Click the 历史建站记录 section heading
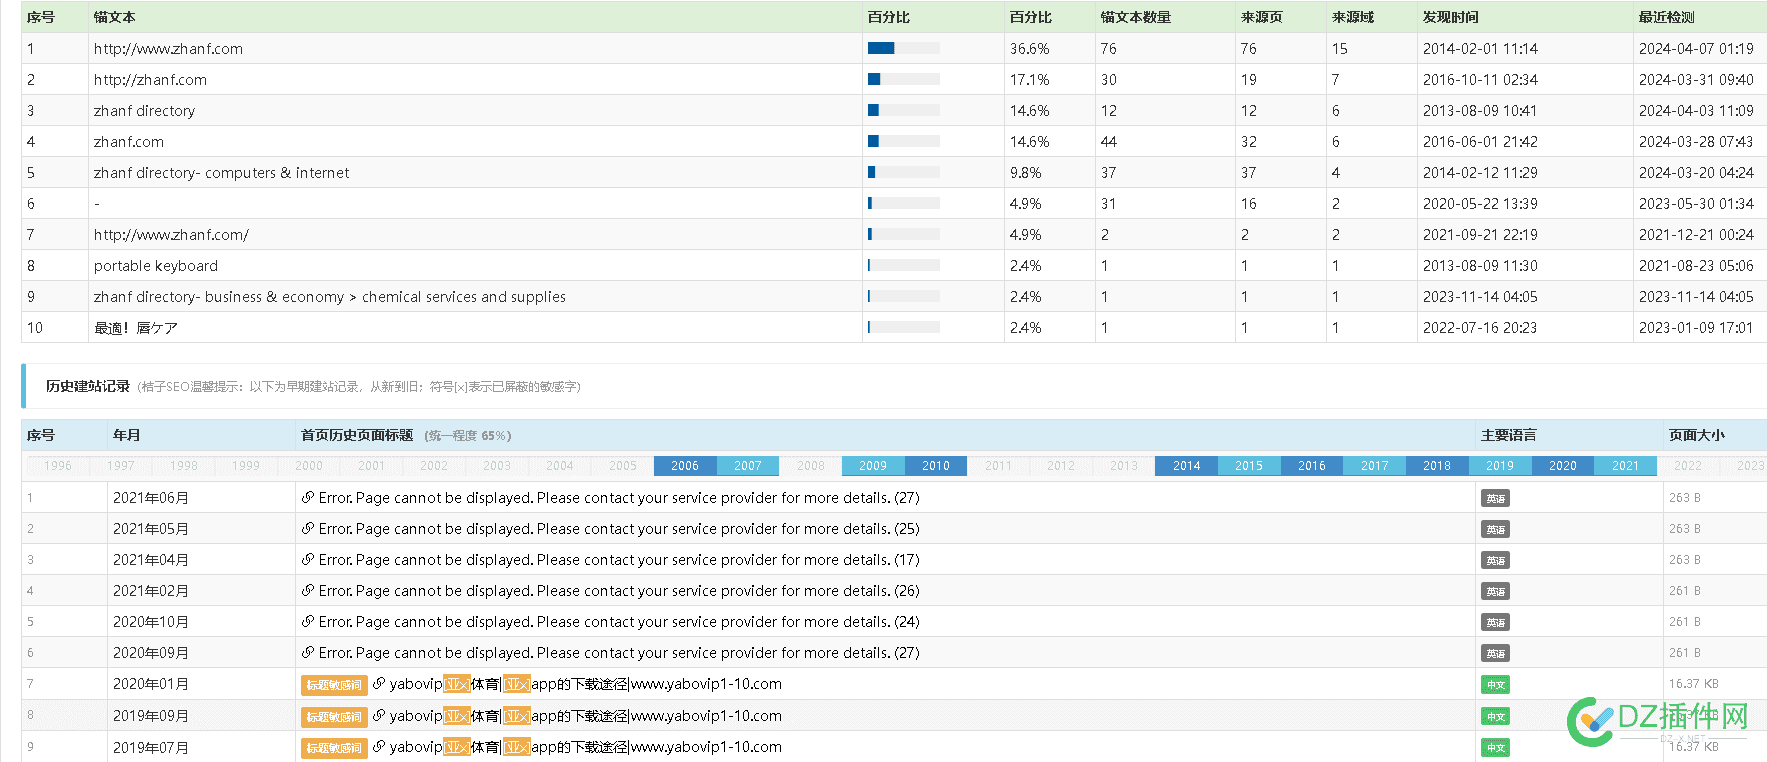The width and height of the screenshot is (1767, 762). [88, 386]
